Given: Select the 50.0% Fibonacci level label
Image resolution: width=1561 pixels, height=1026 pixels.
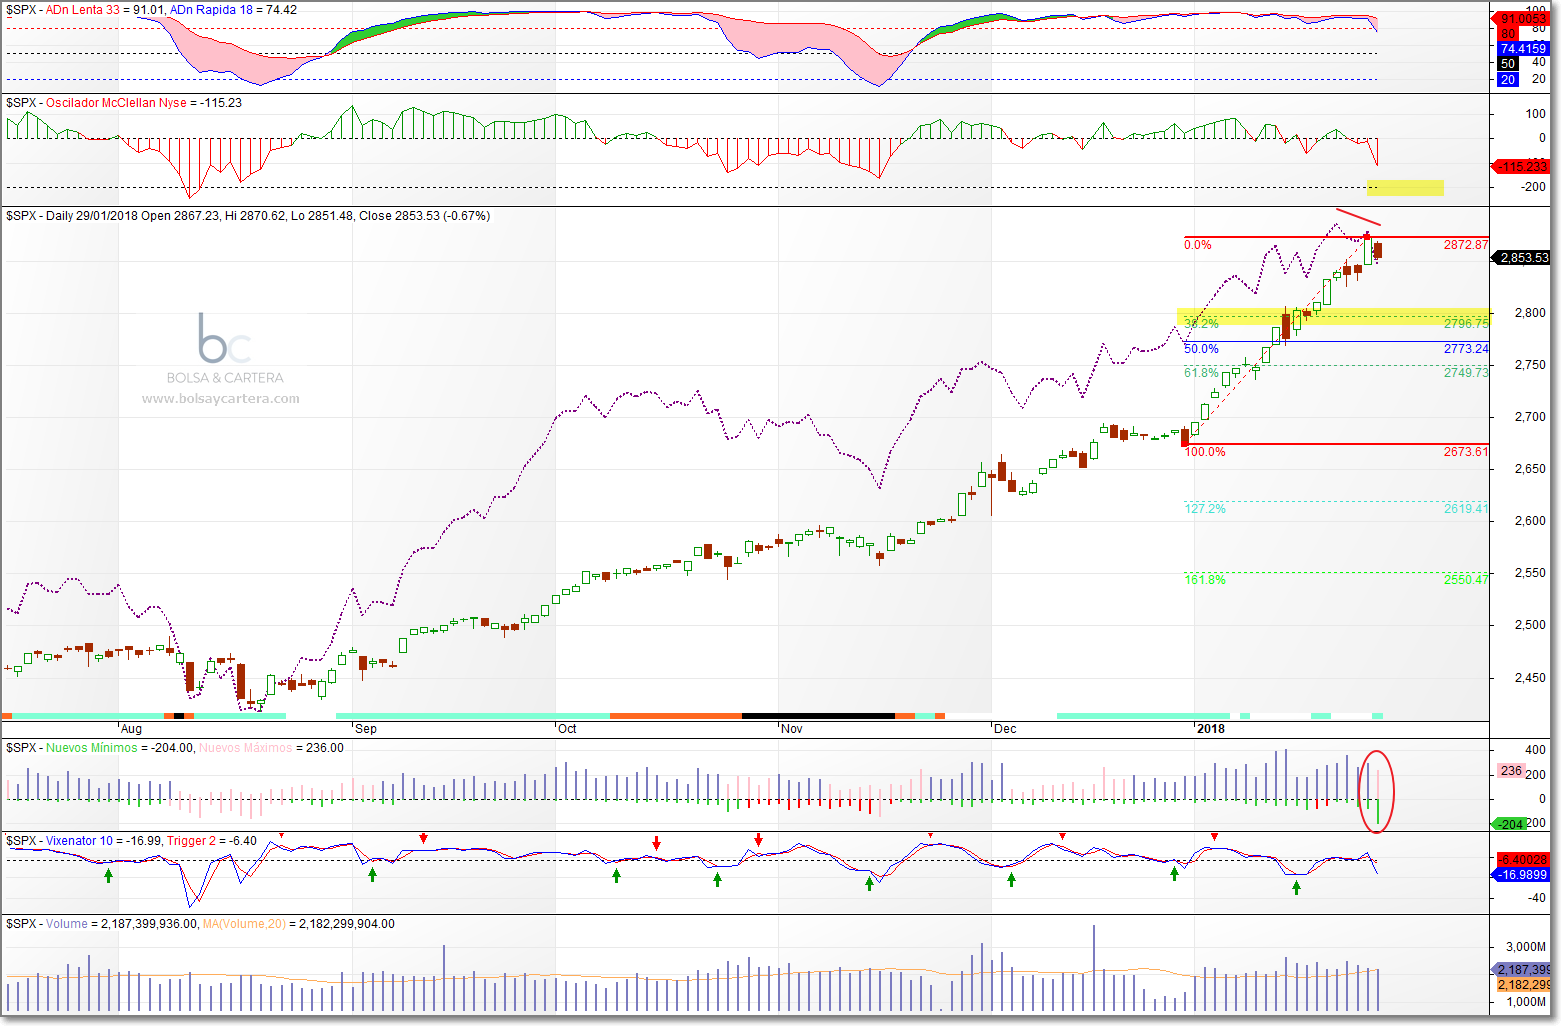Looking at the screenshot, I should coord(1201,349).
